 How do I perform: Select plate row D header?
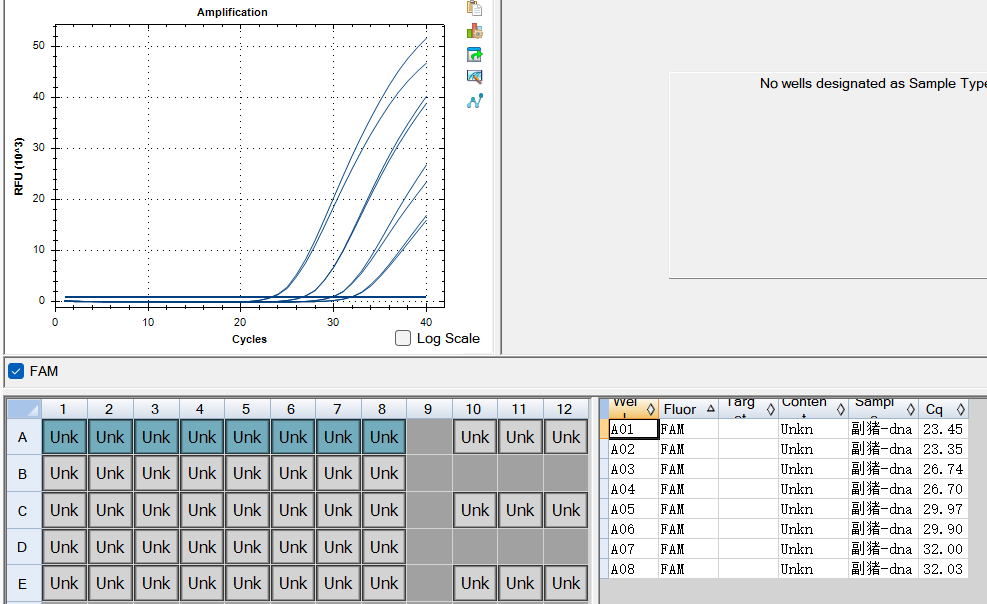click(x=23, y=547)
